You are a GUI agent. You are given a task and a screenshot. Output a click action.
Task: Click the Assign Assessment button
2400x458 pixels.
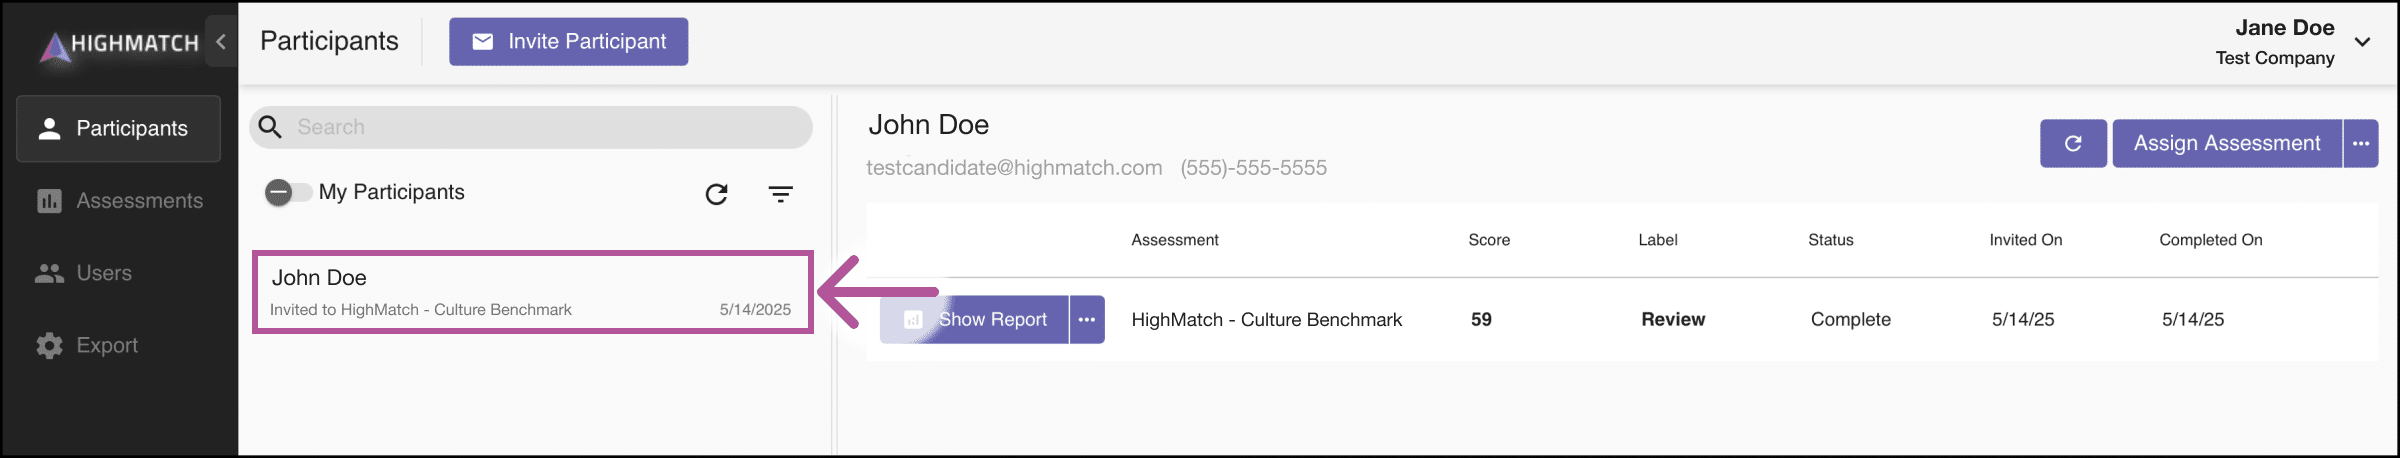point(2226,143)
